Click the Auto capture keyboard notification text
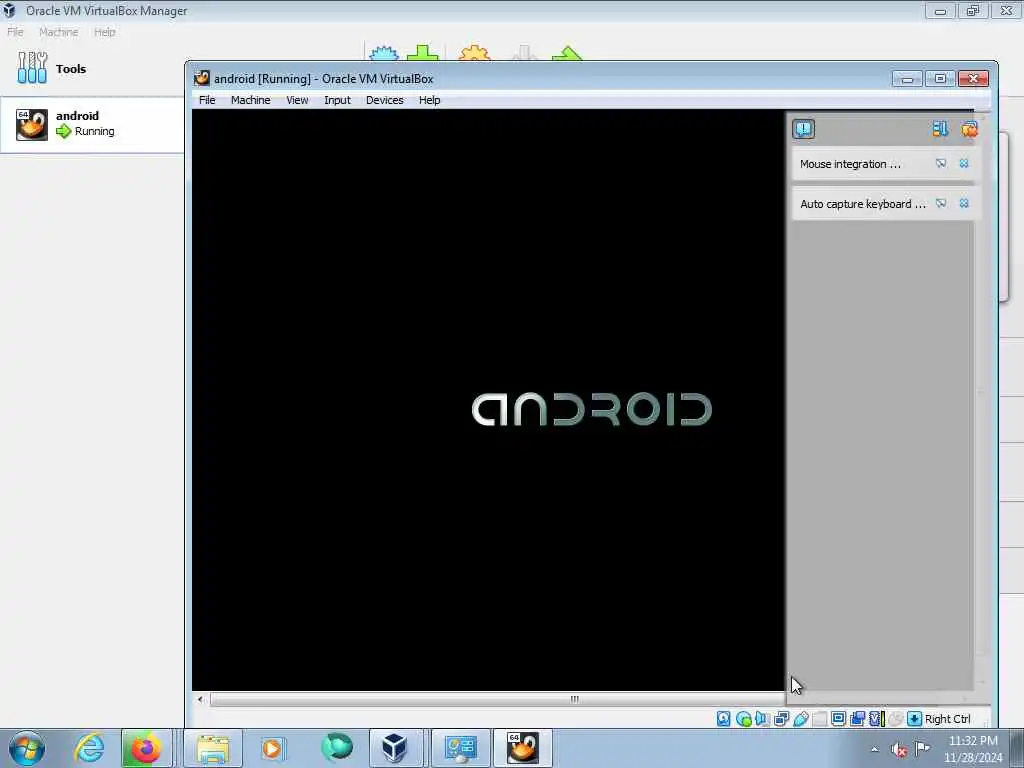The width and height of the screenshot is (1024, 768). [863, 204]
